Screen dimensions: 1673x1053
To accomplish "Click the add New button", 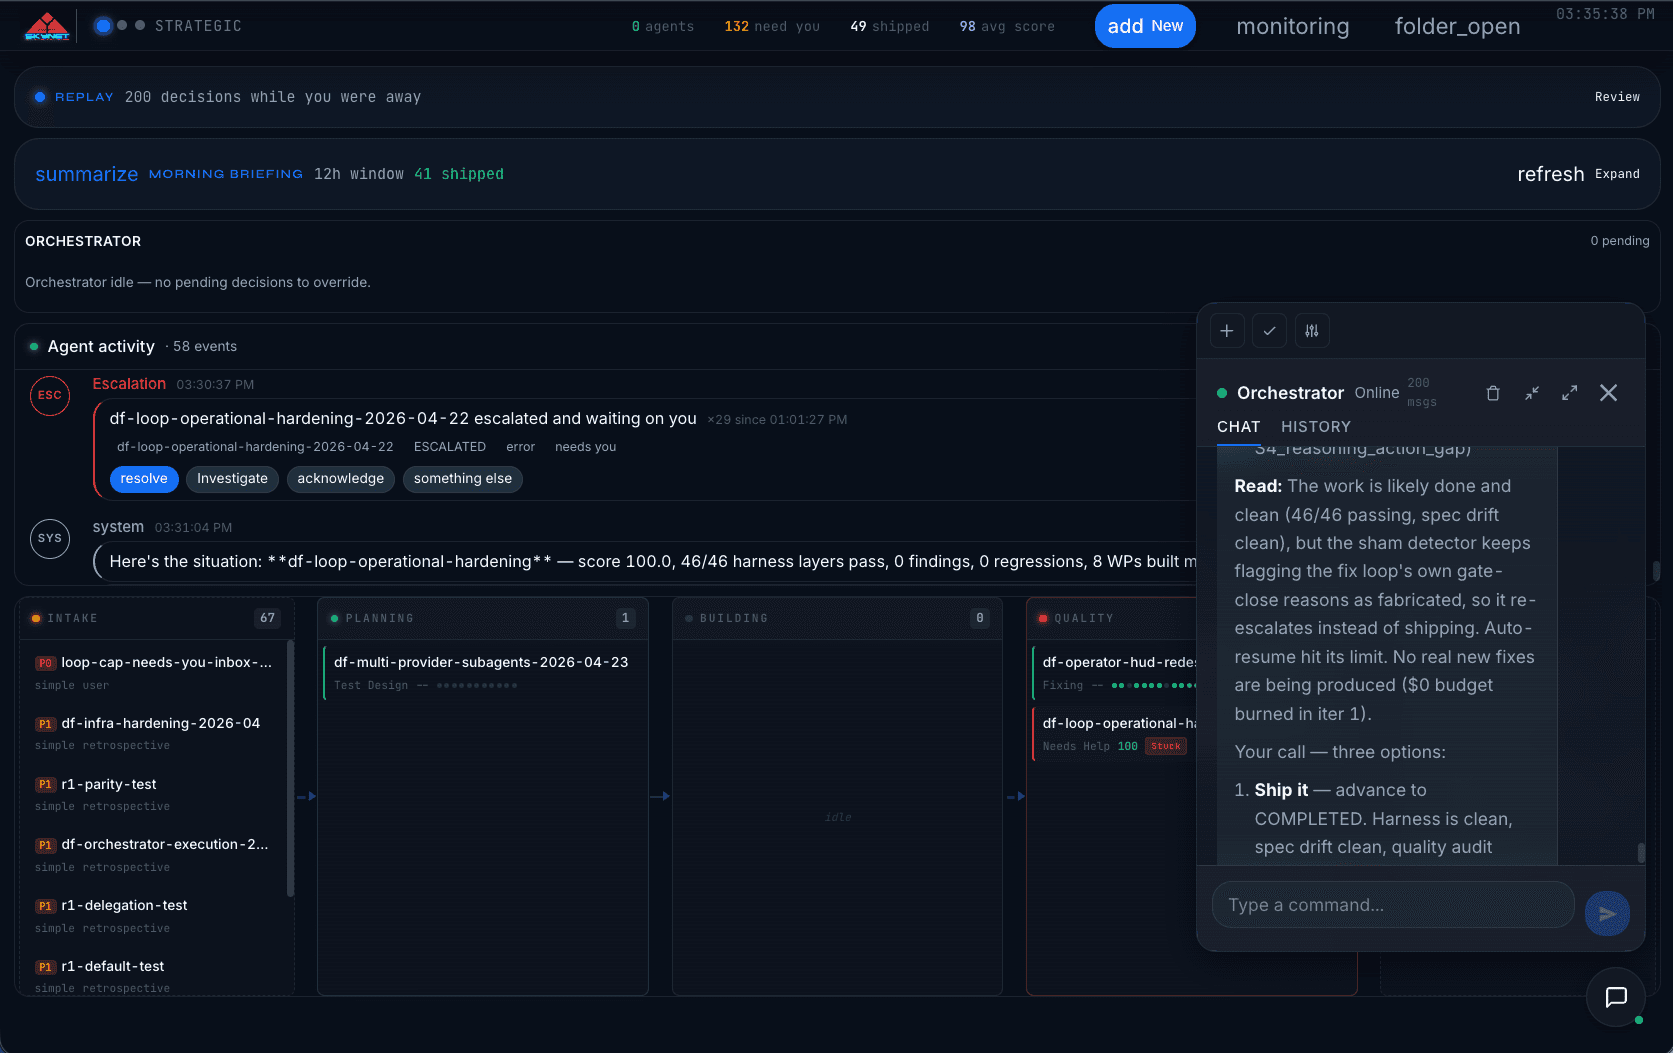I will click(x=1145, y=26).
